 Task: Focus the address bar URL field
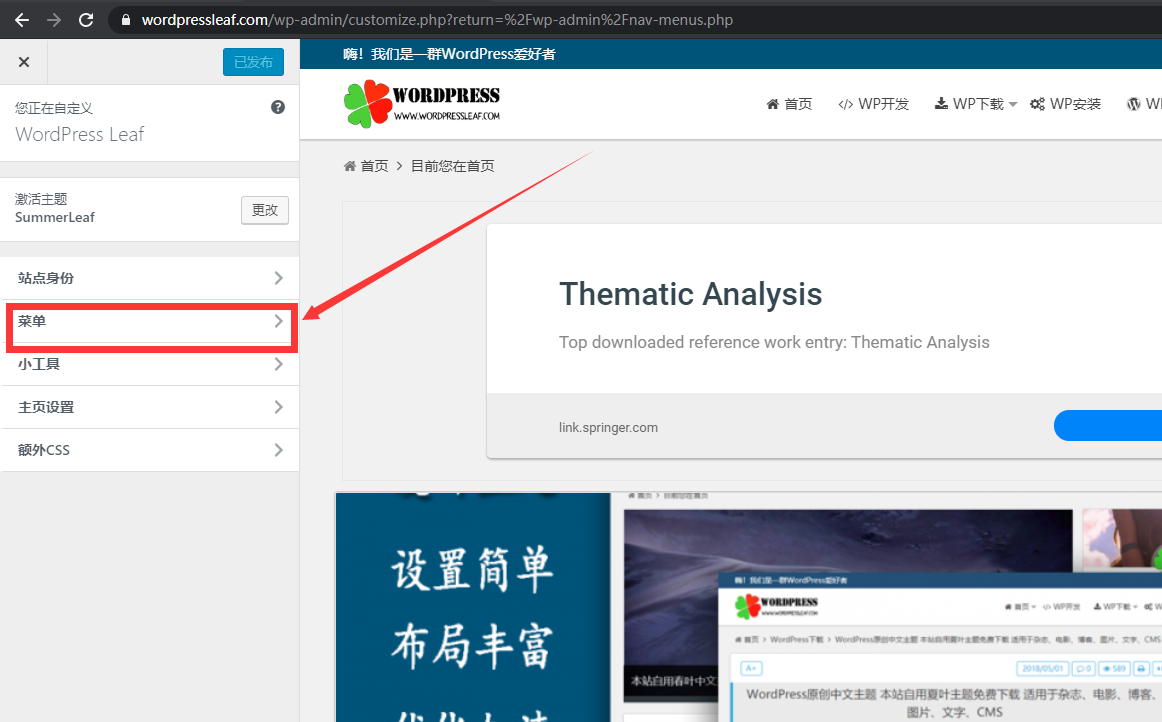click(x=637, y=20)
